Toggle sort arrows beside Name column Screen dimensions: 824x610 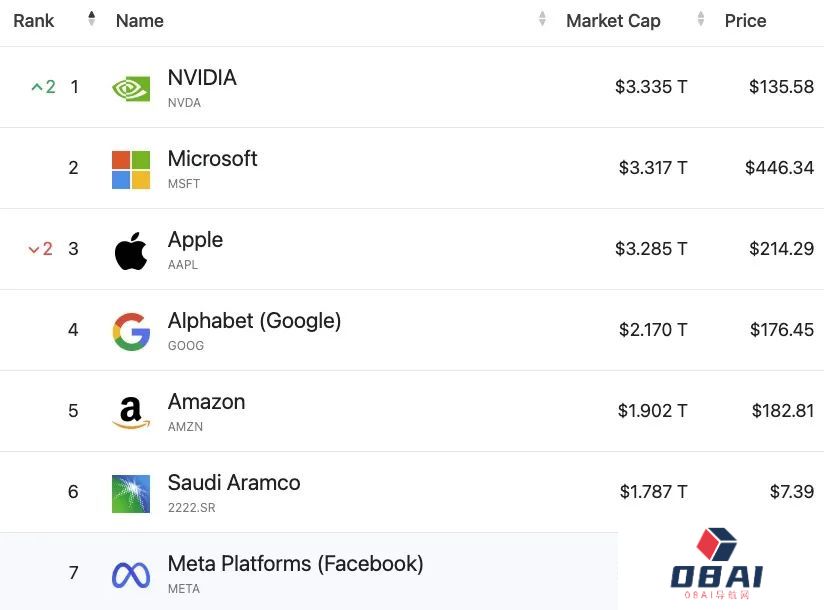pyautogui.click(x=542, y=19)
